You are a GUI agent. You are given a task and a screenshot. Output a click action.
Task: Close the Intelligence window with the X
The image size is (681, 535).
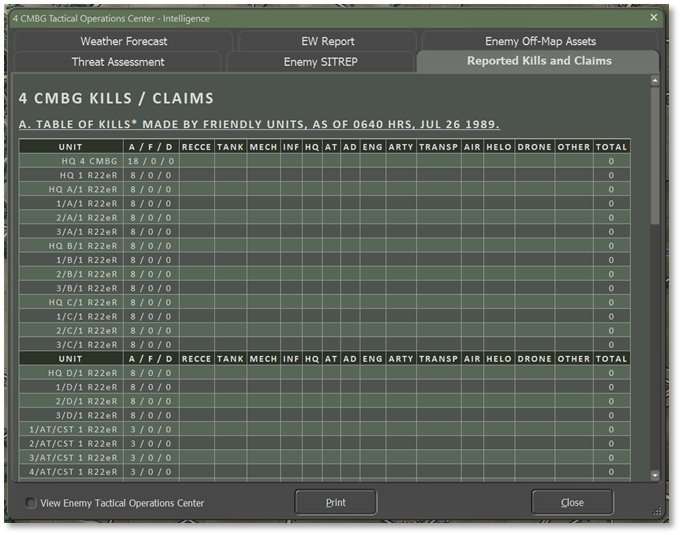coord(654,17)
